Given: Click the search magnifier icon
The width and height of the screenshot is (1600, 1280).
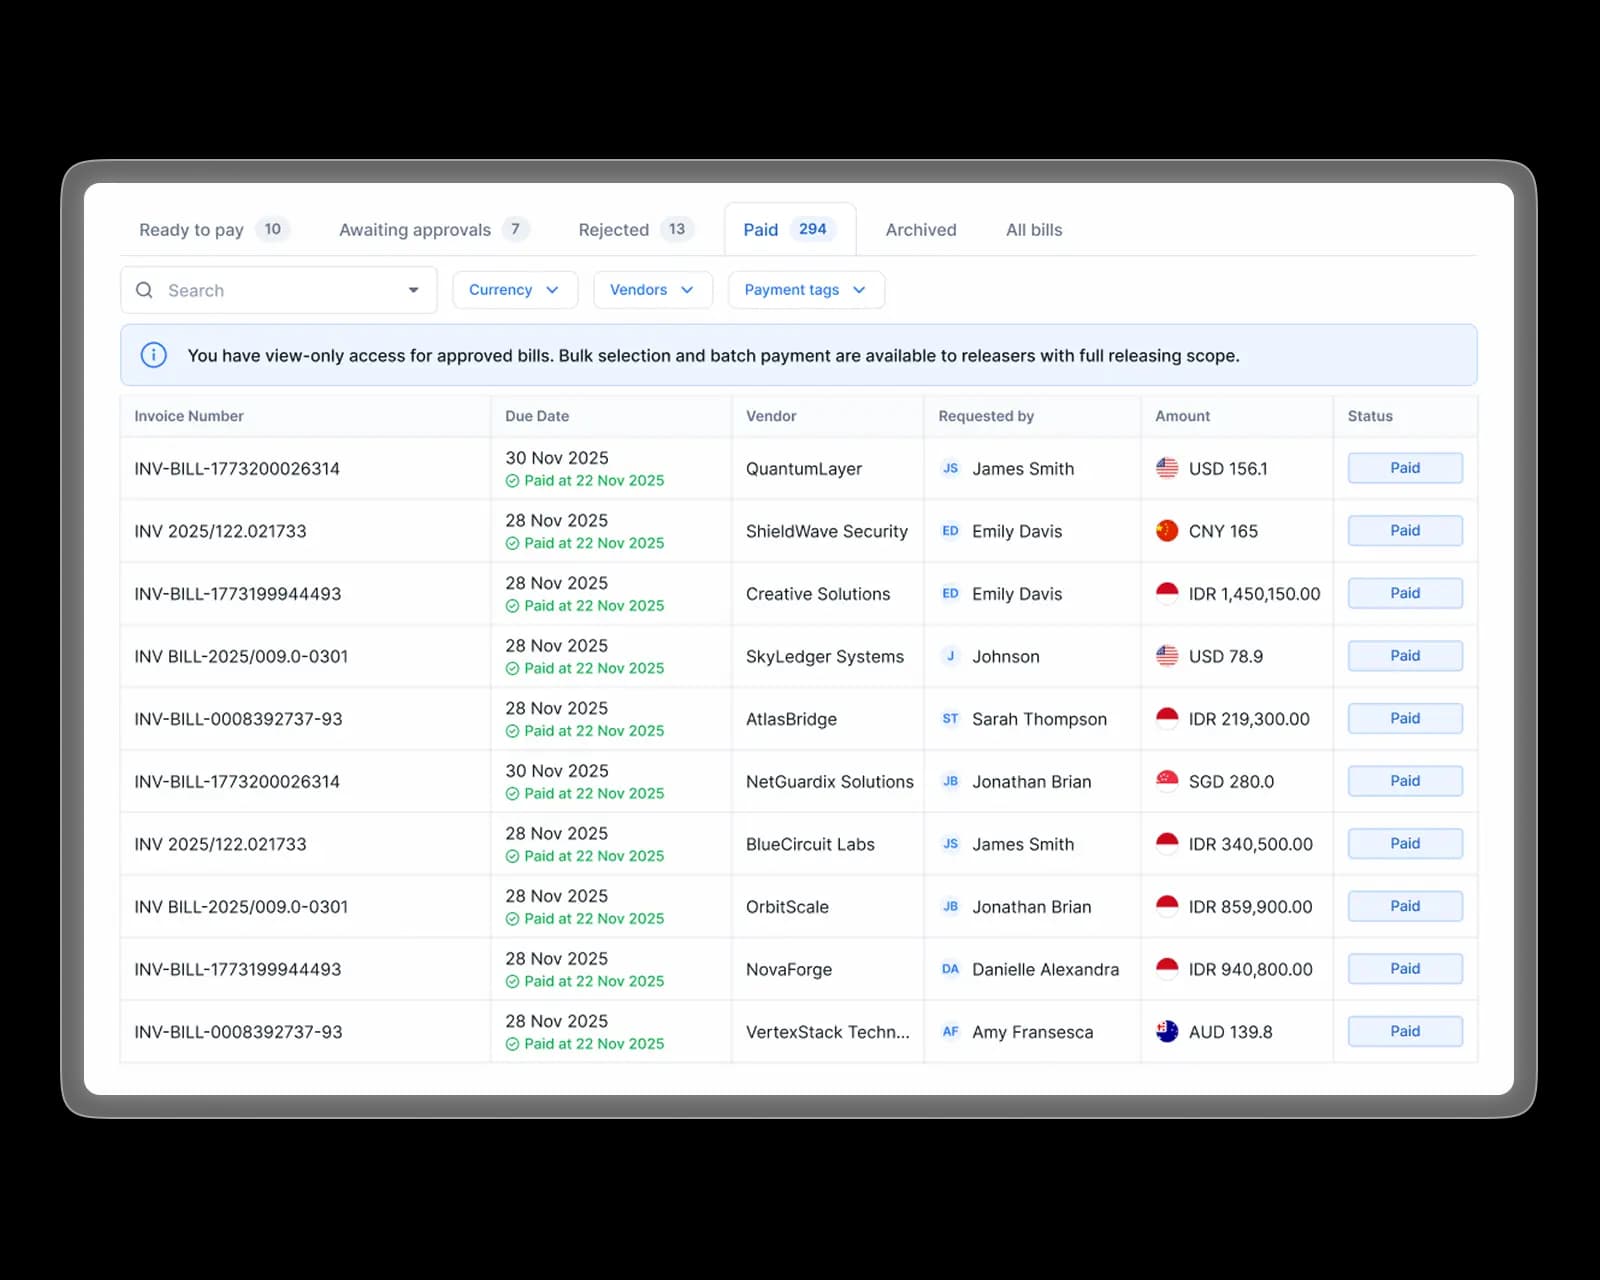Looking at the screenshot, I should (146, 290).
